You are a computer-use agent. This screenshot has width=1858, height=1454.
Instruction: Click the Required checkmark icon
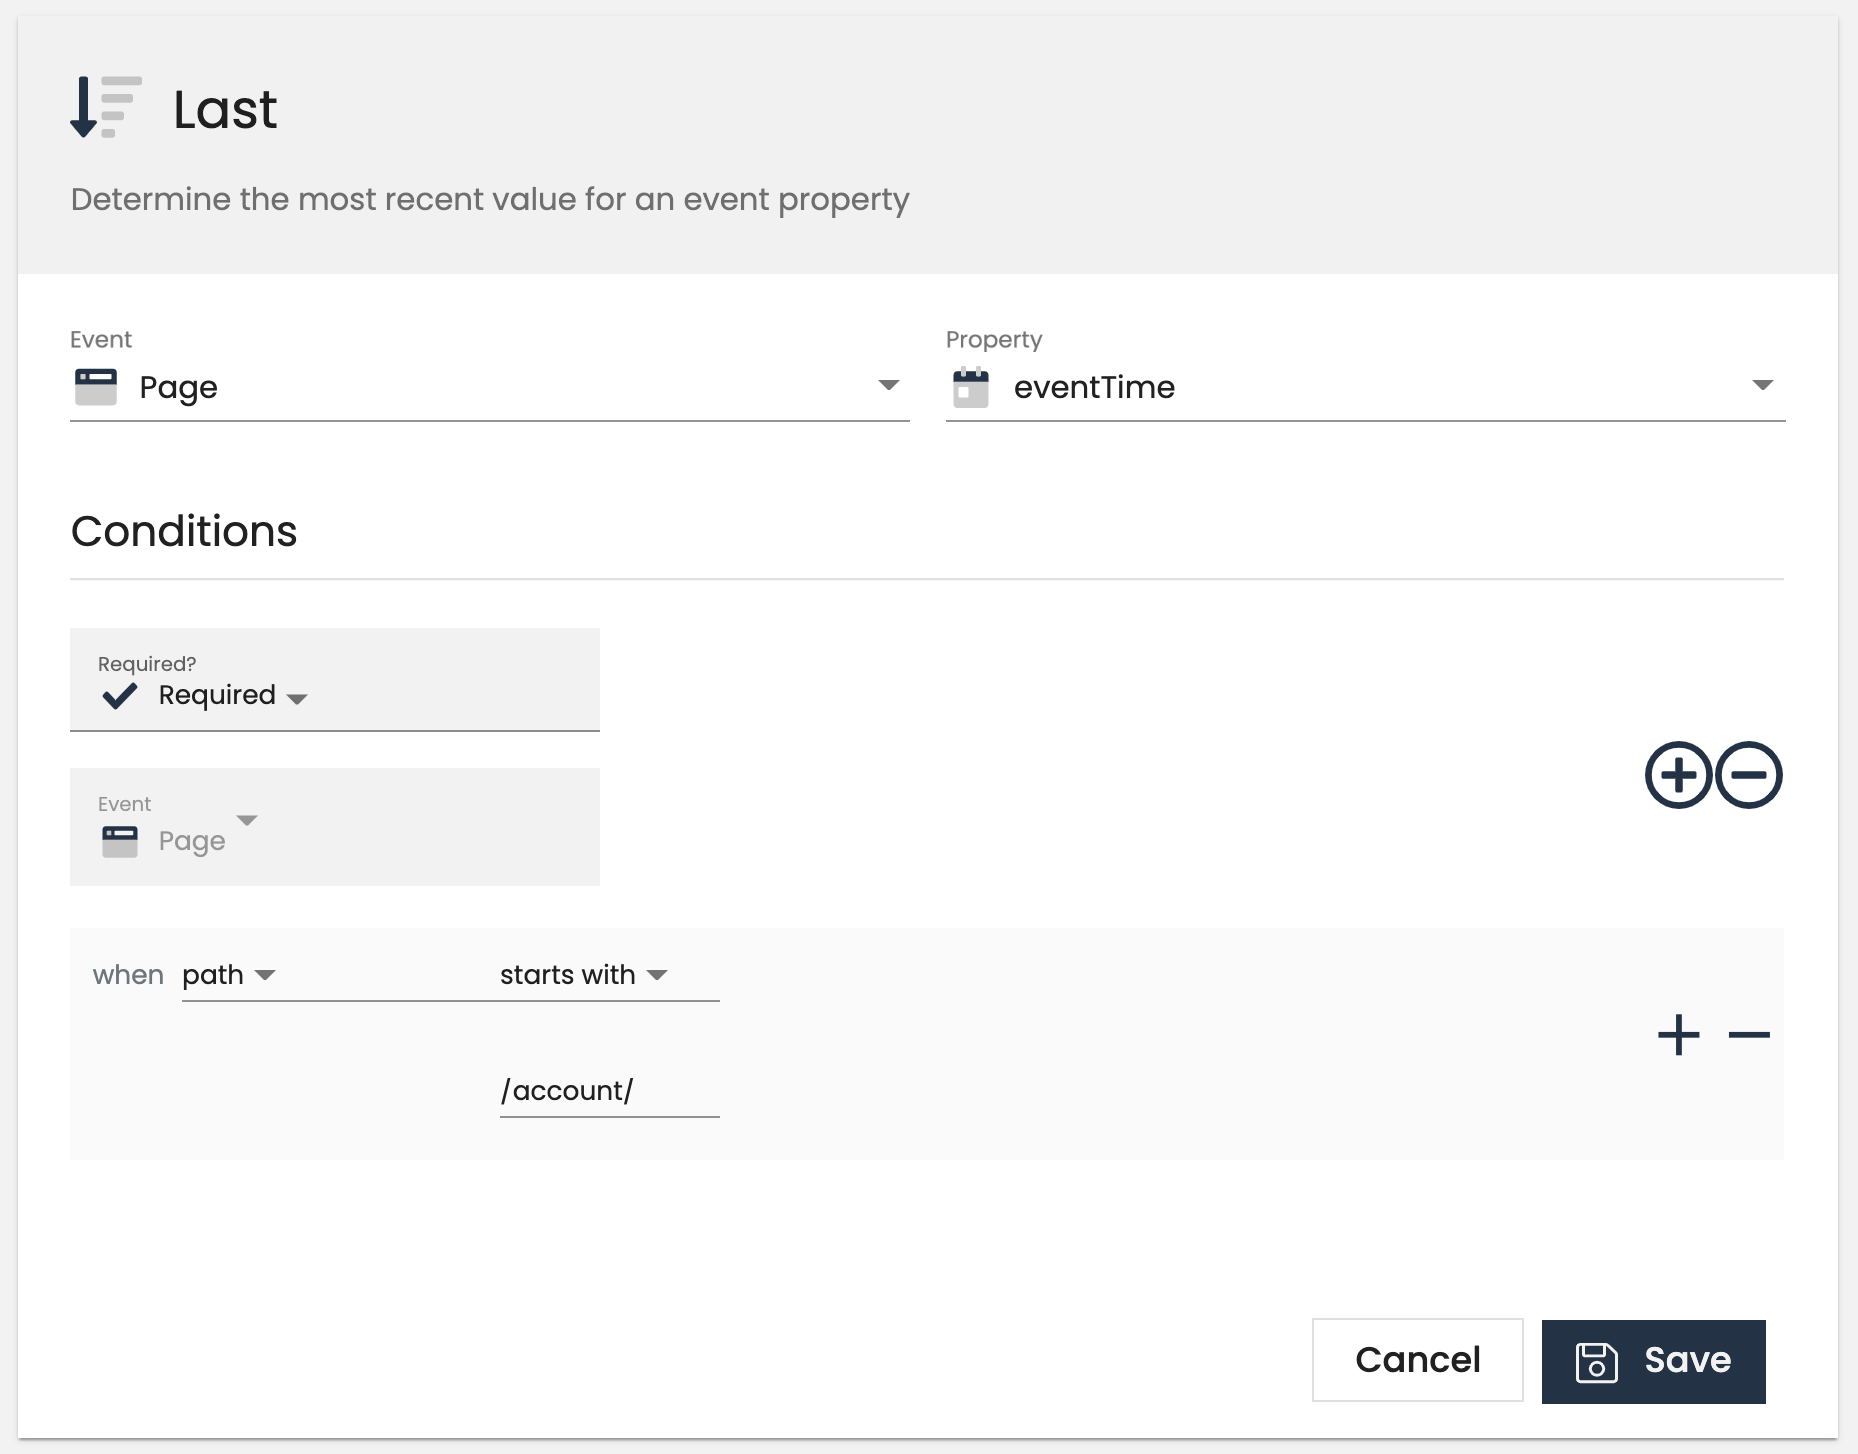click(x=120, y=695)
